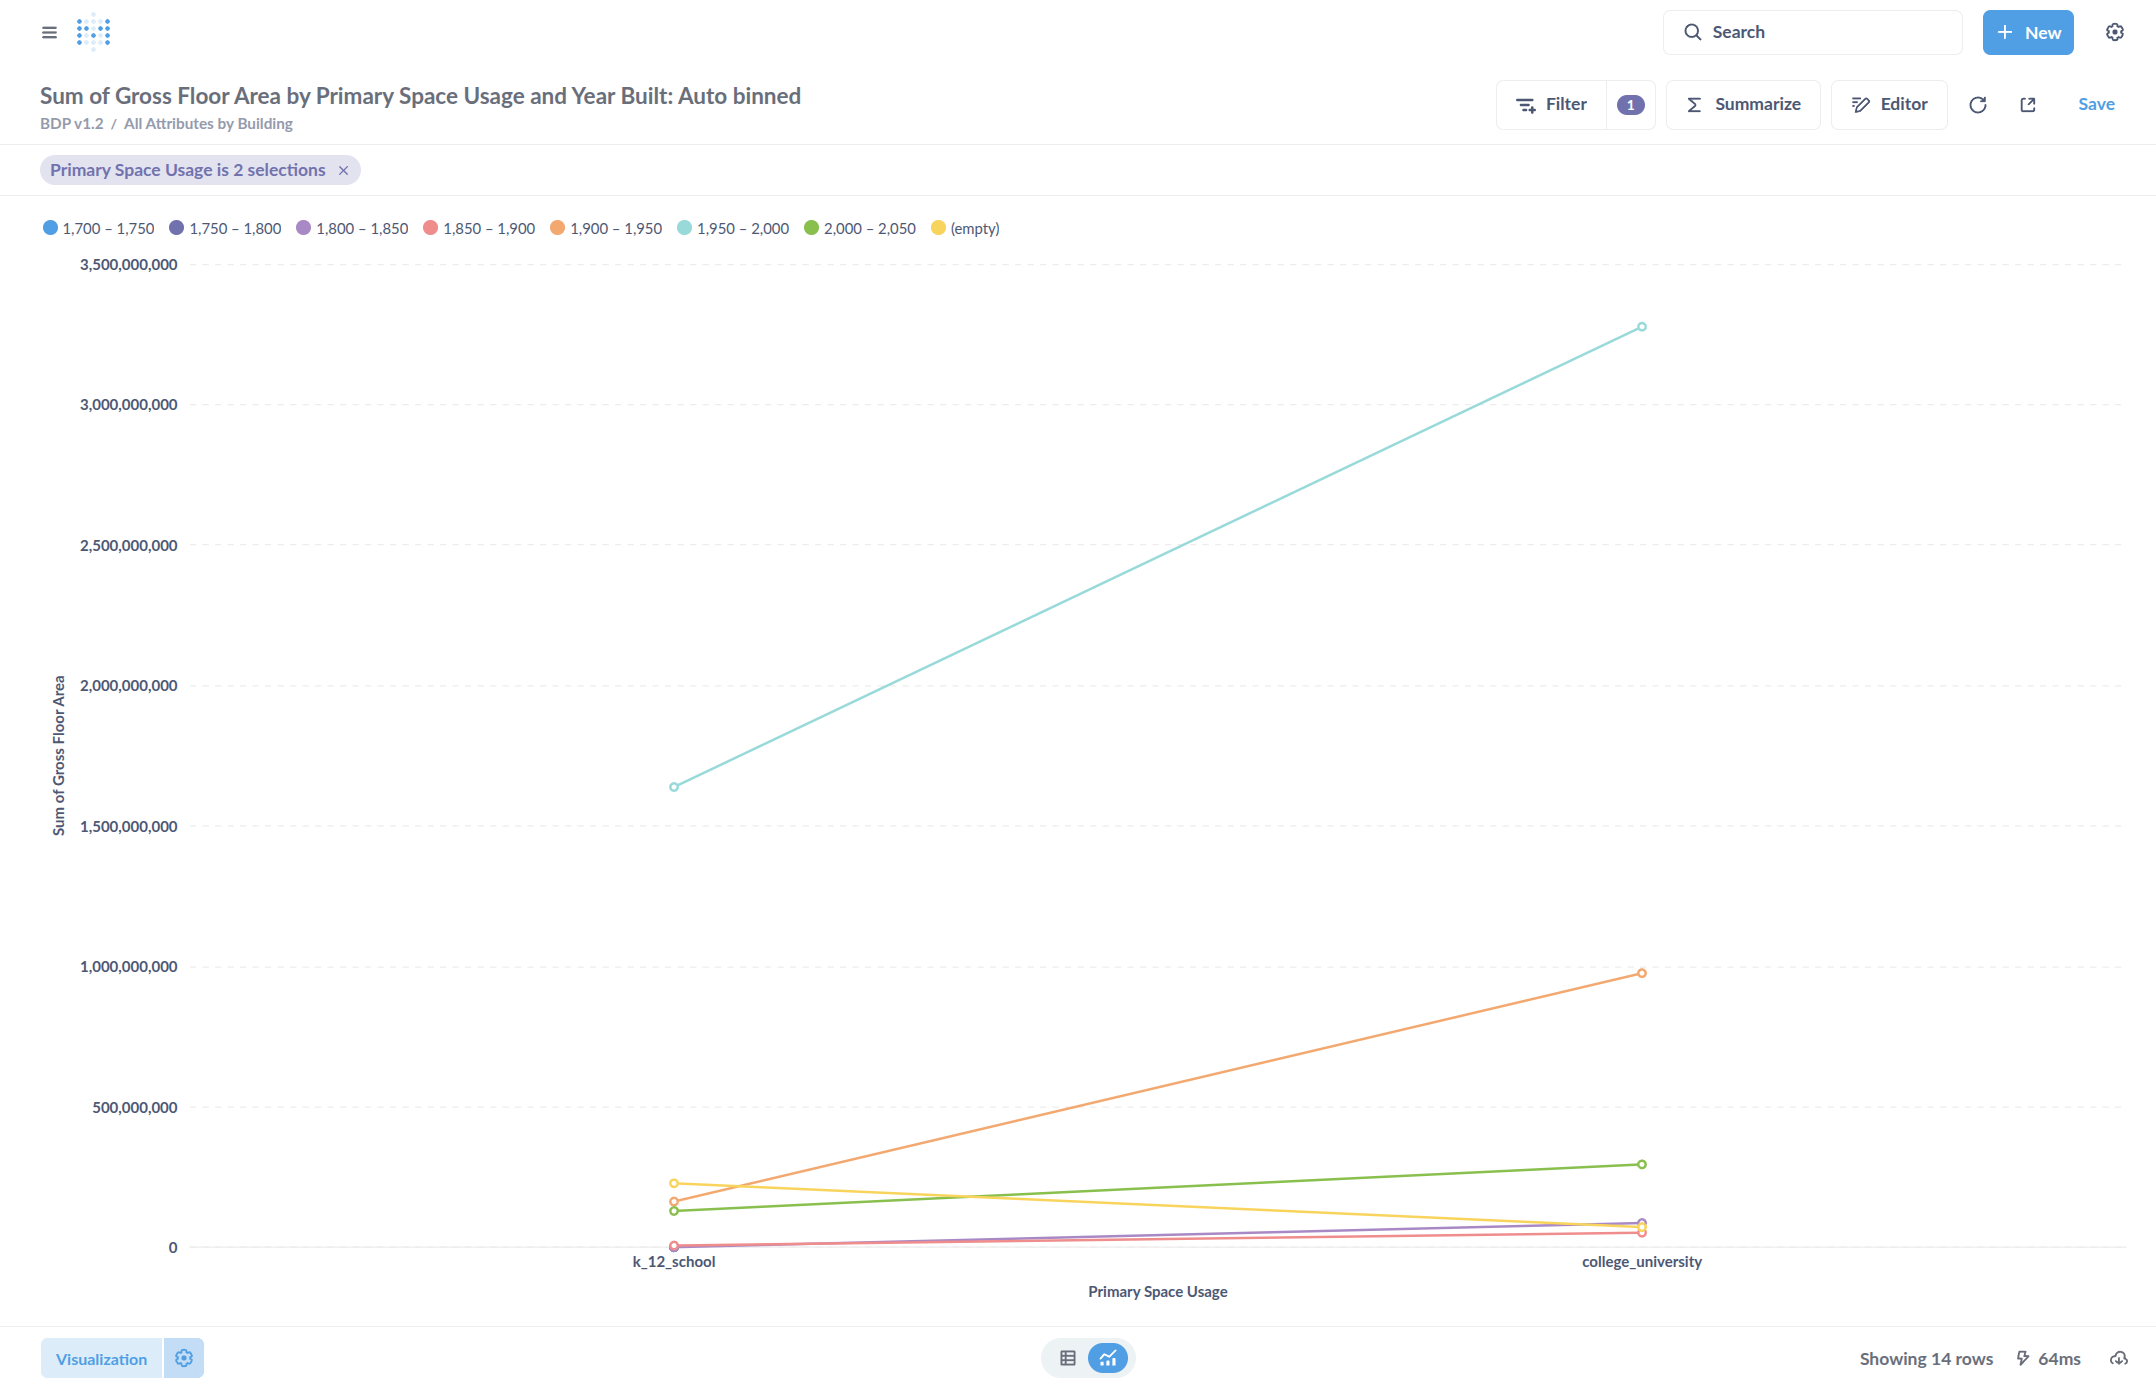Image resolution: width=2156 pixels, height=1389 pixels.
Task: Click the Save button
Action: 2096,105
